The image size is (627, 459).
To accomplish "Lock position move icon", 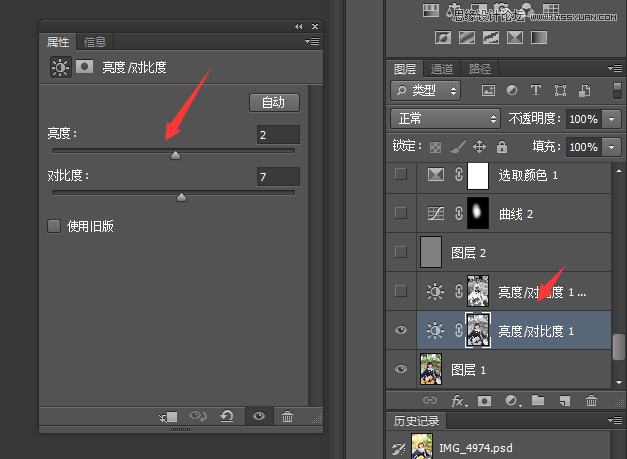I will (x=479, y=147).
